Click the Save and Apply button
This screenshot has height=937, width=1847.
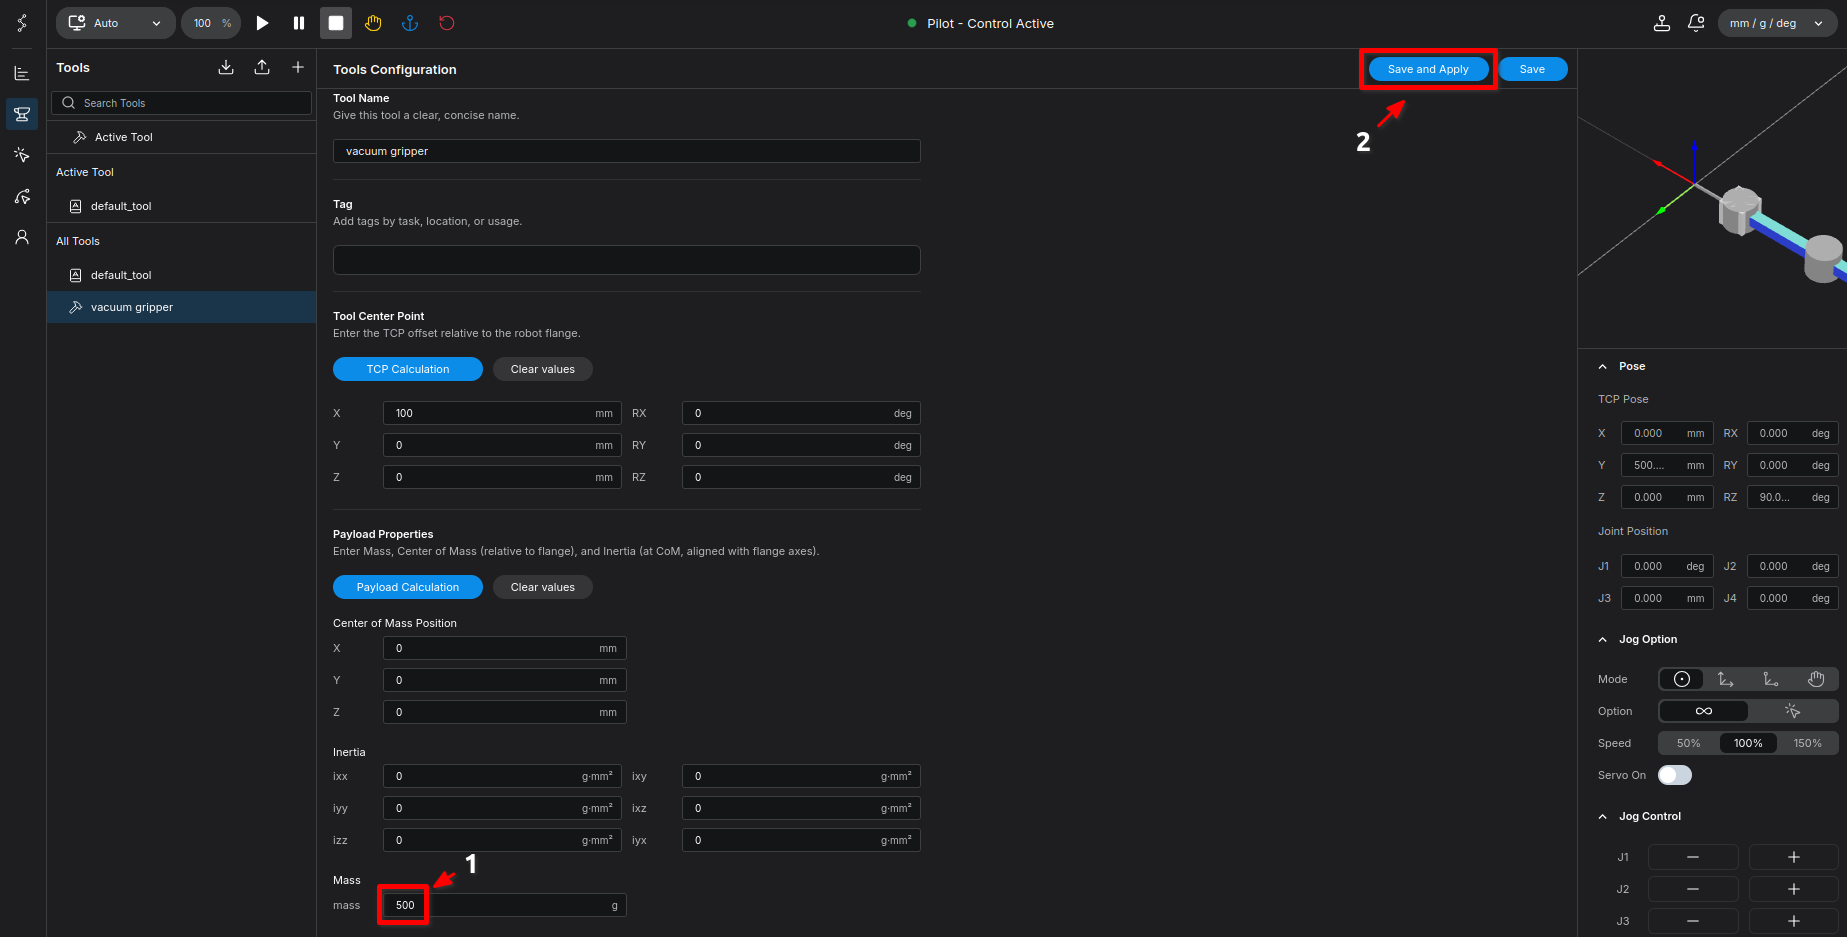[1427, 69]
